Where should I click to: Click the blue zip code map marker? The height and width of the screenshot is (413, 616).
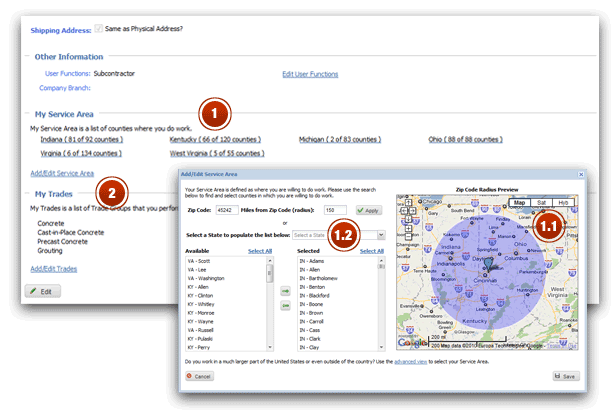click(x=488, y=264)
